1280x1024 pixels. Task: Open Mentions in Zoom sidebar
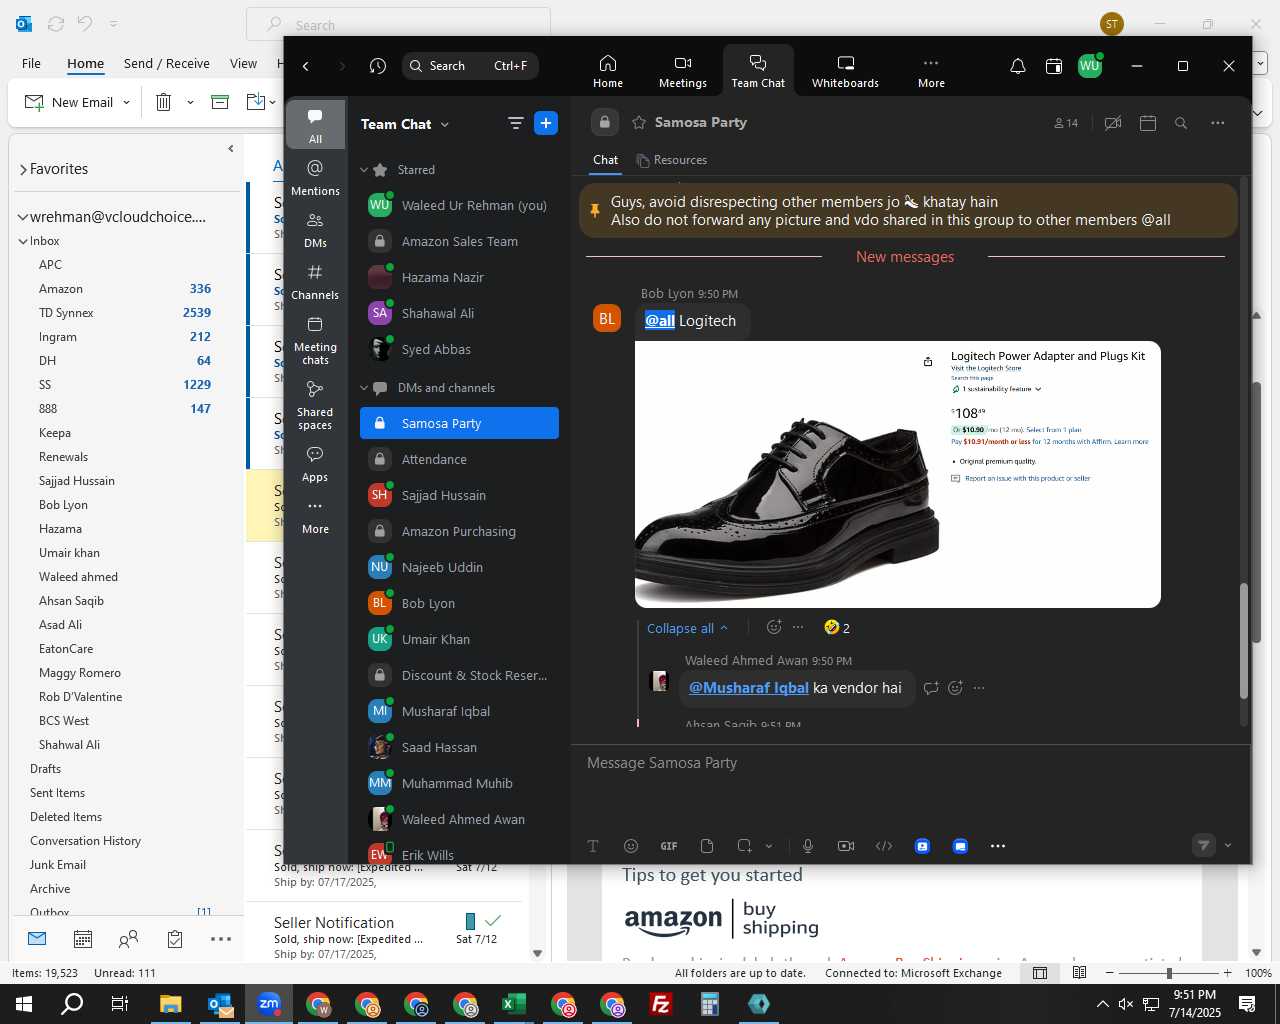[x=315, y=177]
